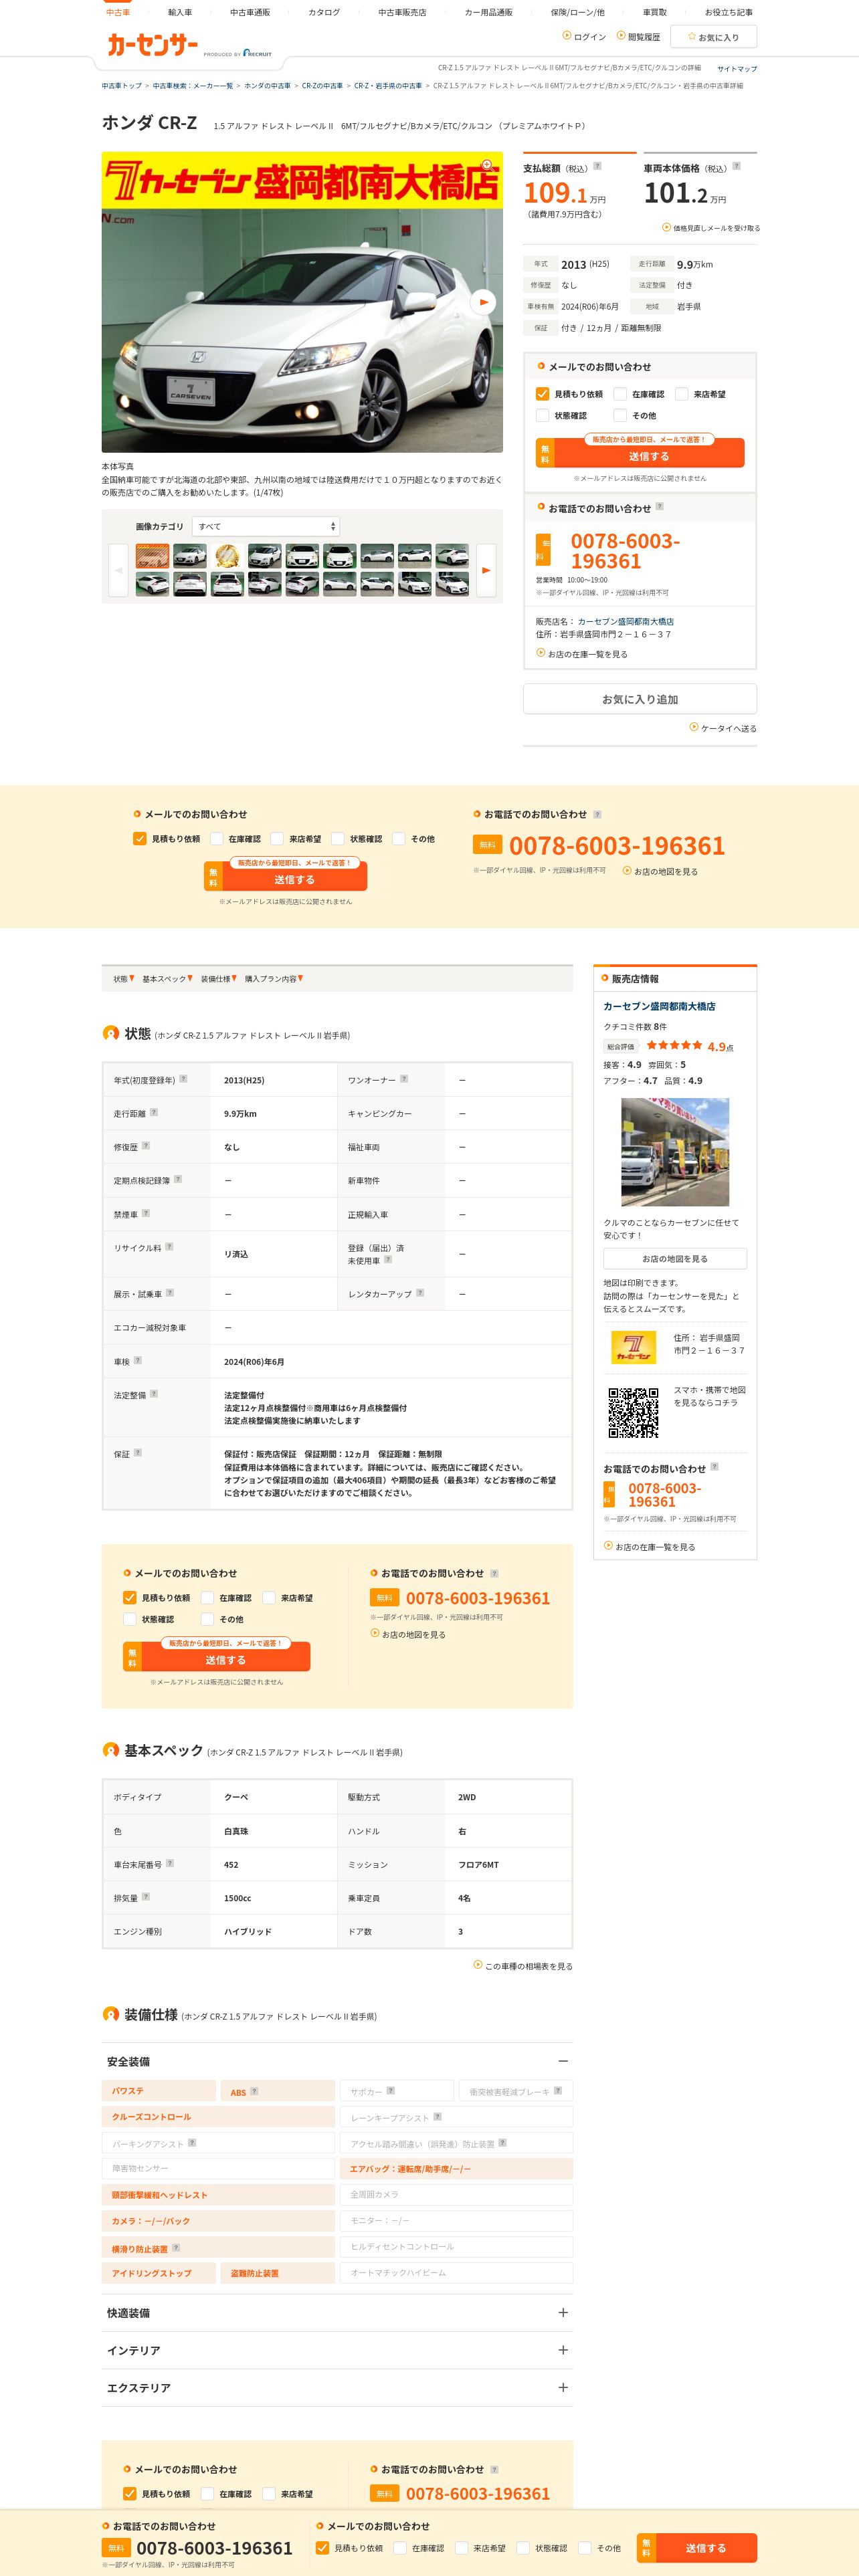Open 中古車通販 in the top navigation

pyautogui.click(x=250, y=12)
